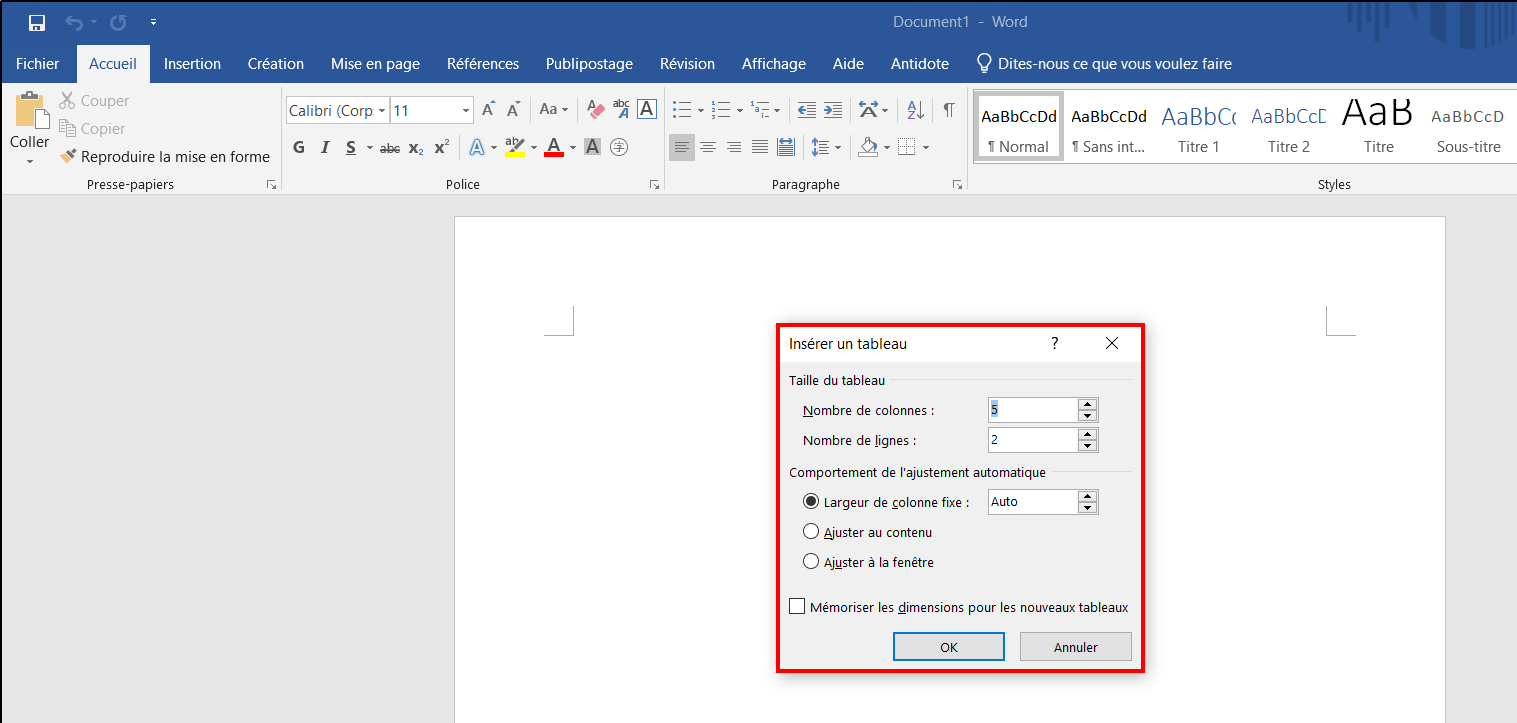Click Annuler in the table dialog
1517x723 pixels.
(x=1076, y=647)
